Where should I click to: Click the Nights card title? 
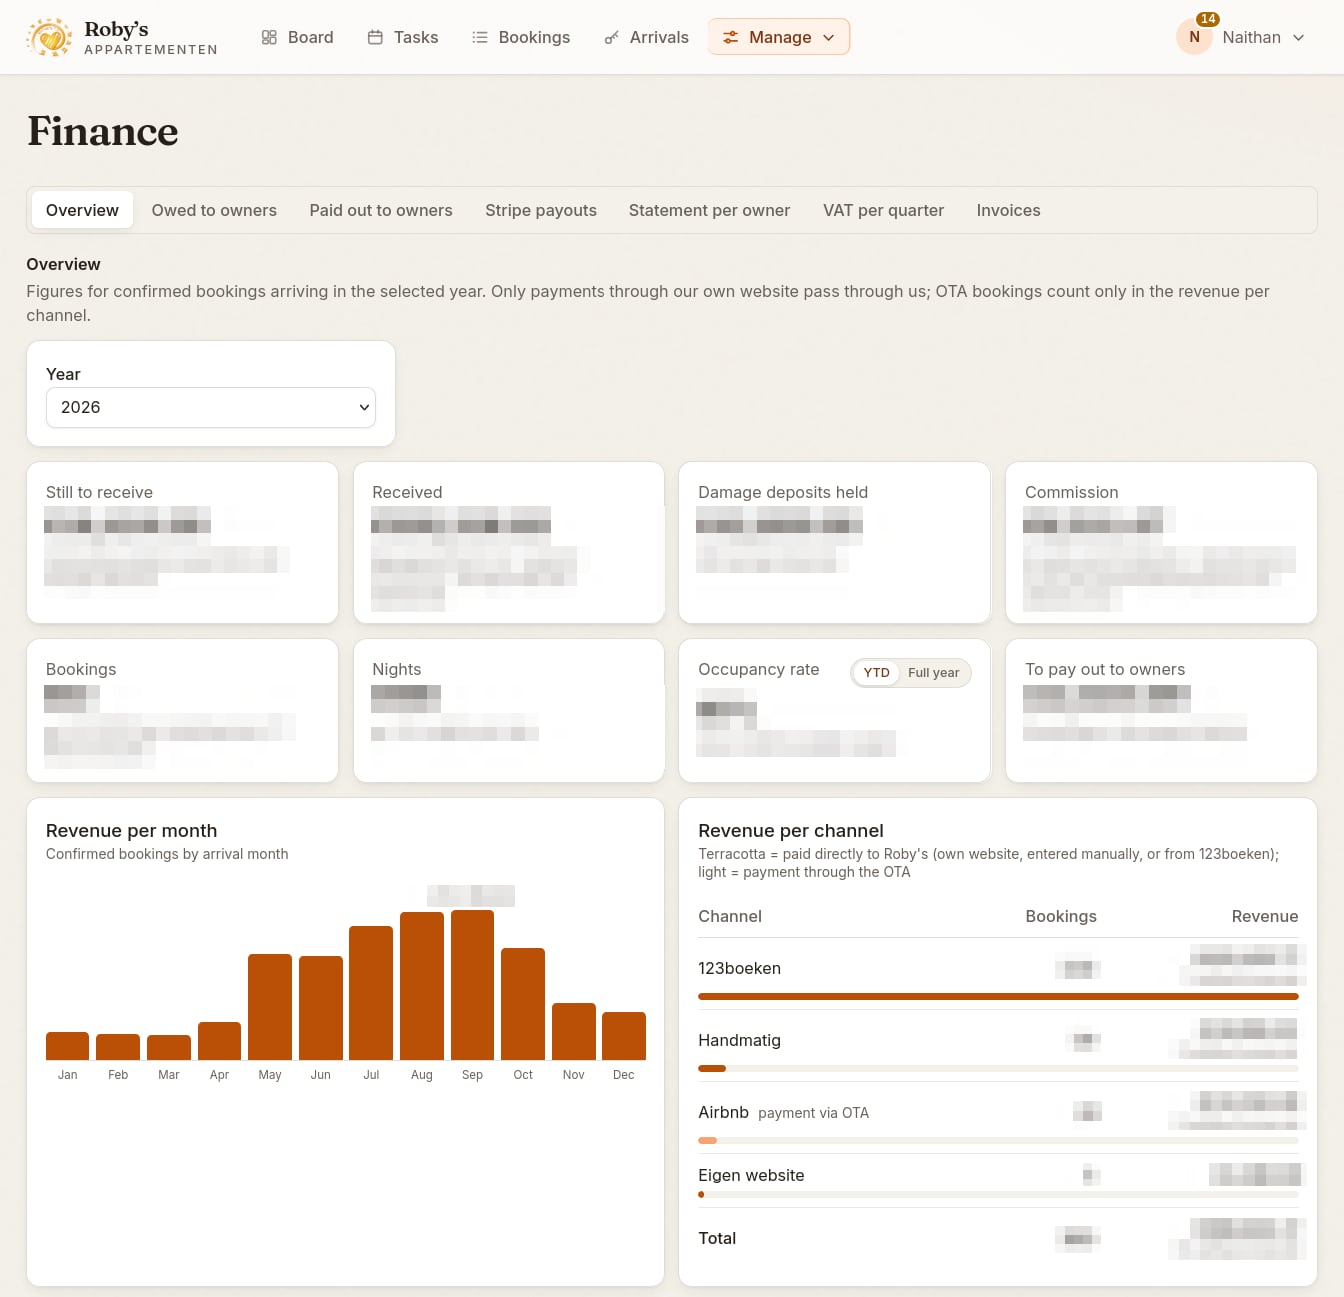pos(397,669)
